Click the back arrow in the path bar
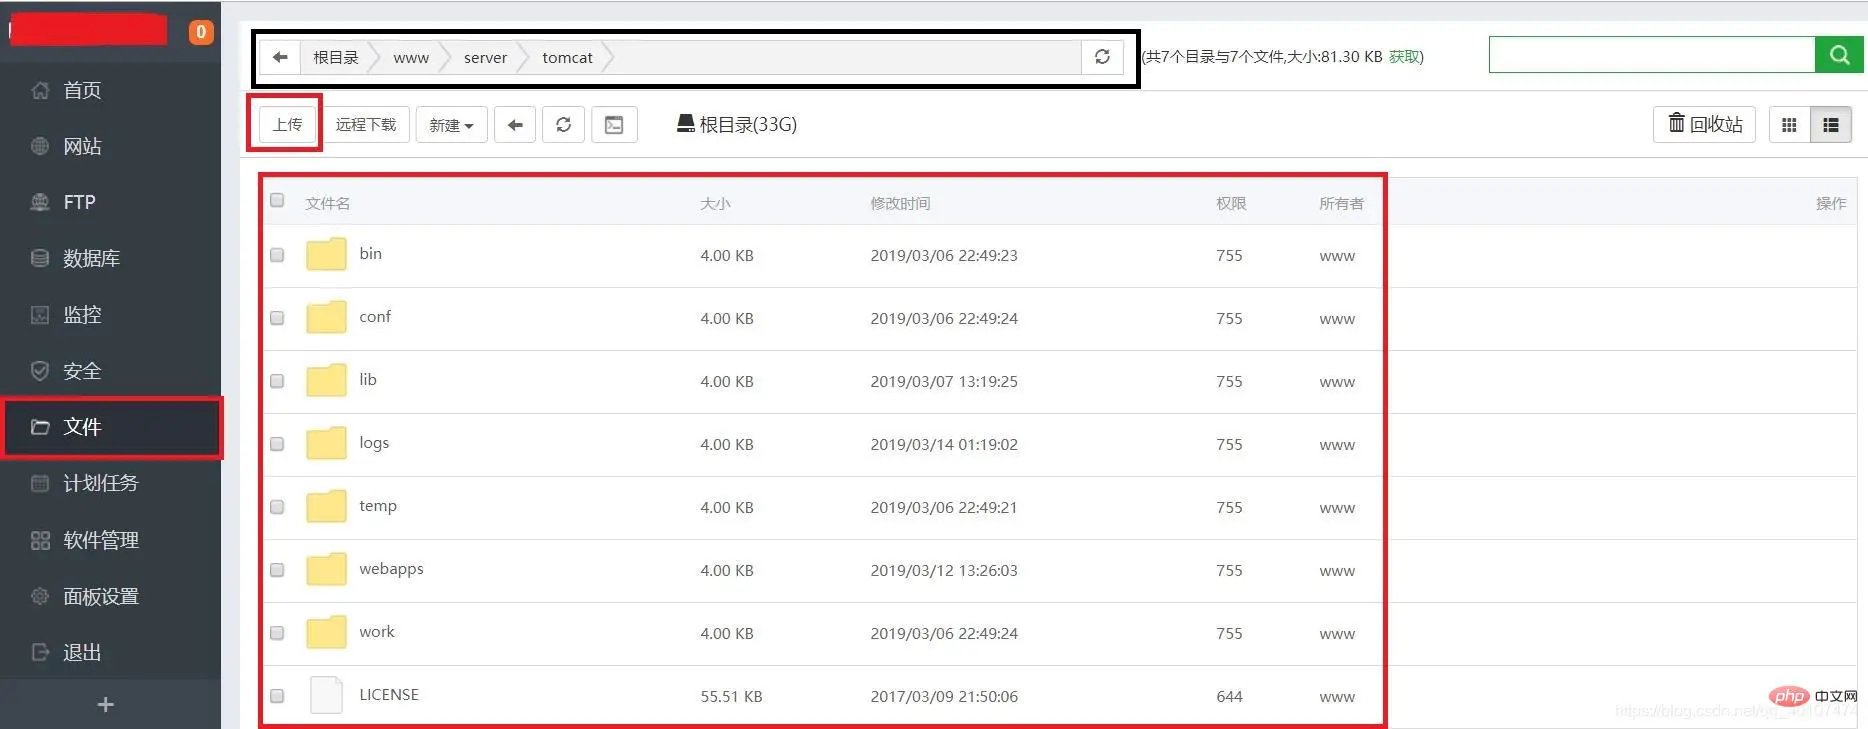The height and width of the screenshot is (729, 1868). (x=280, y=57)
